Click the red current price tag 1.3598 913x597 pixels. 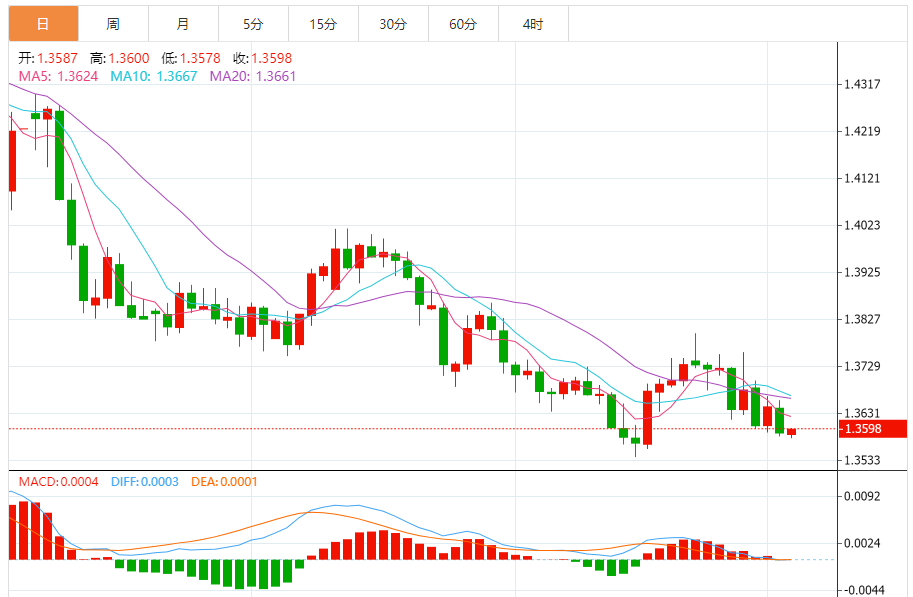[x=872, y=429]
